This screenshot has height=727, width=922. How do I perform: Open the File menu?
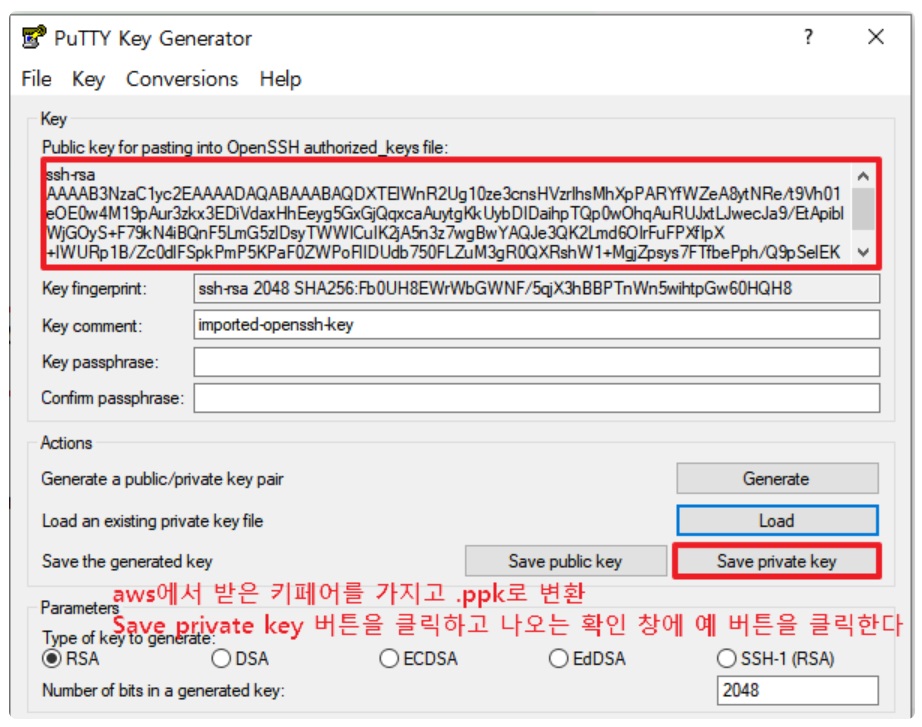tap(36, 79)
